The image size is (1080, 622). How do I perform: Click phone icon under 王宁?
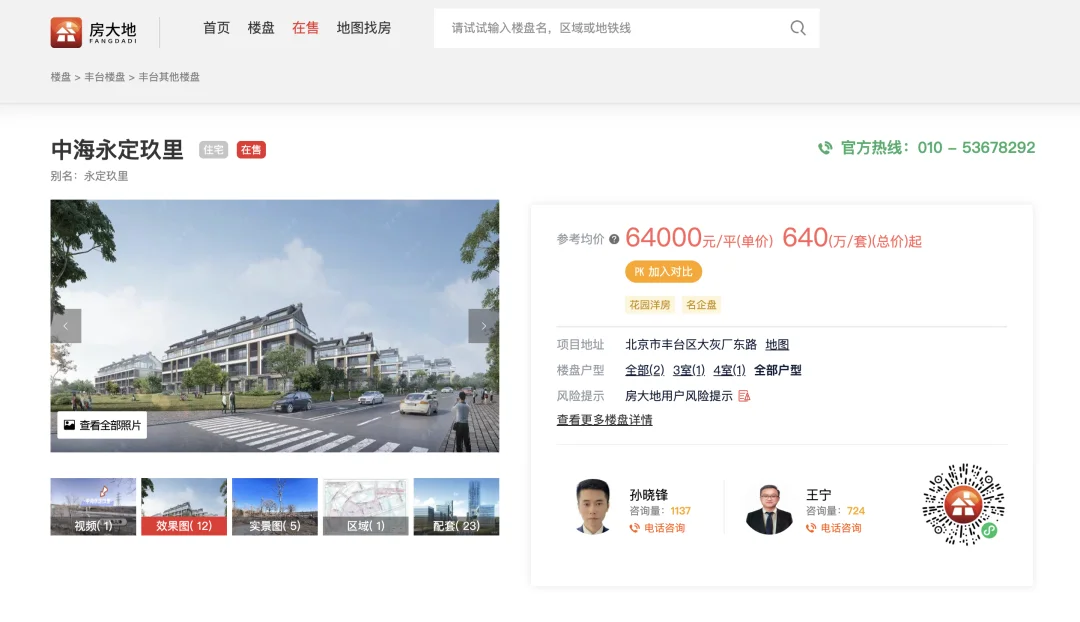coord(811,528)
